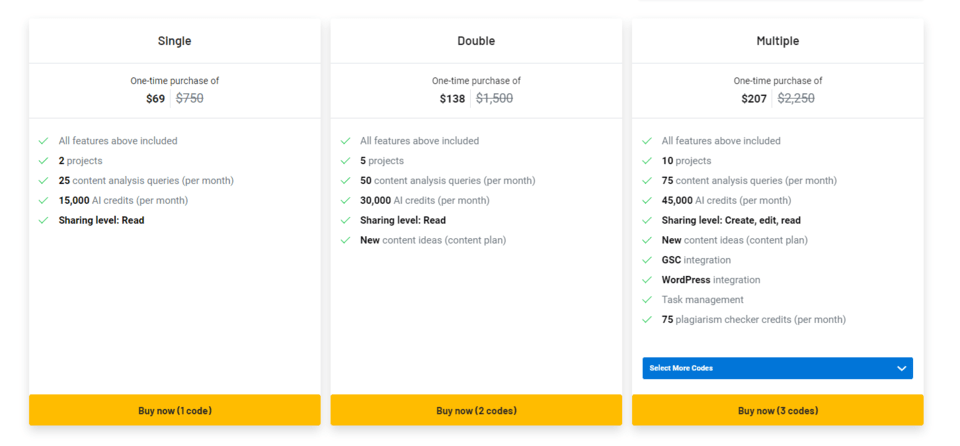960x446 pixels.
Task: Click chevron arrow on Select More Codes
Action: tap(901, 368)
